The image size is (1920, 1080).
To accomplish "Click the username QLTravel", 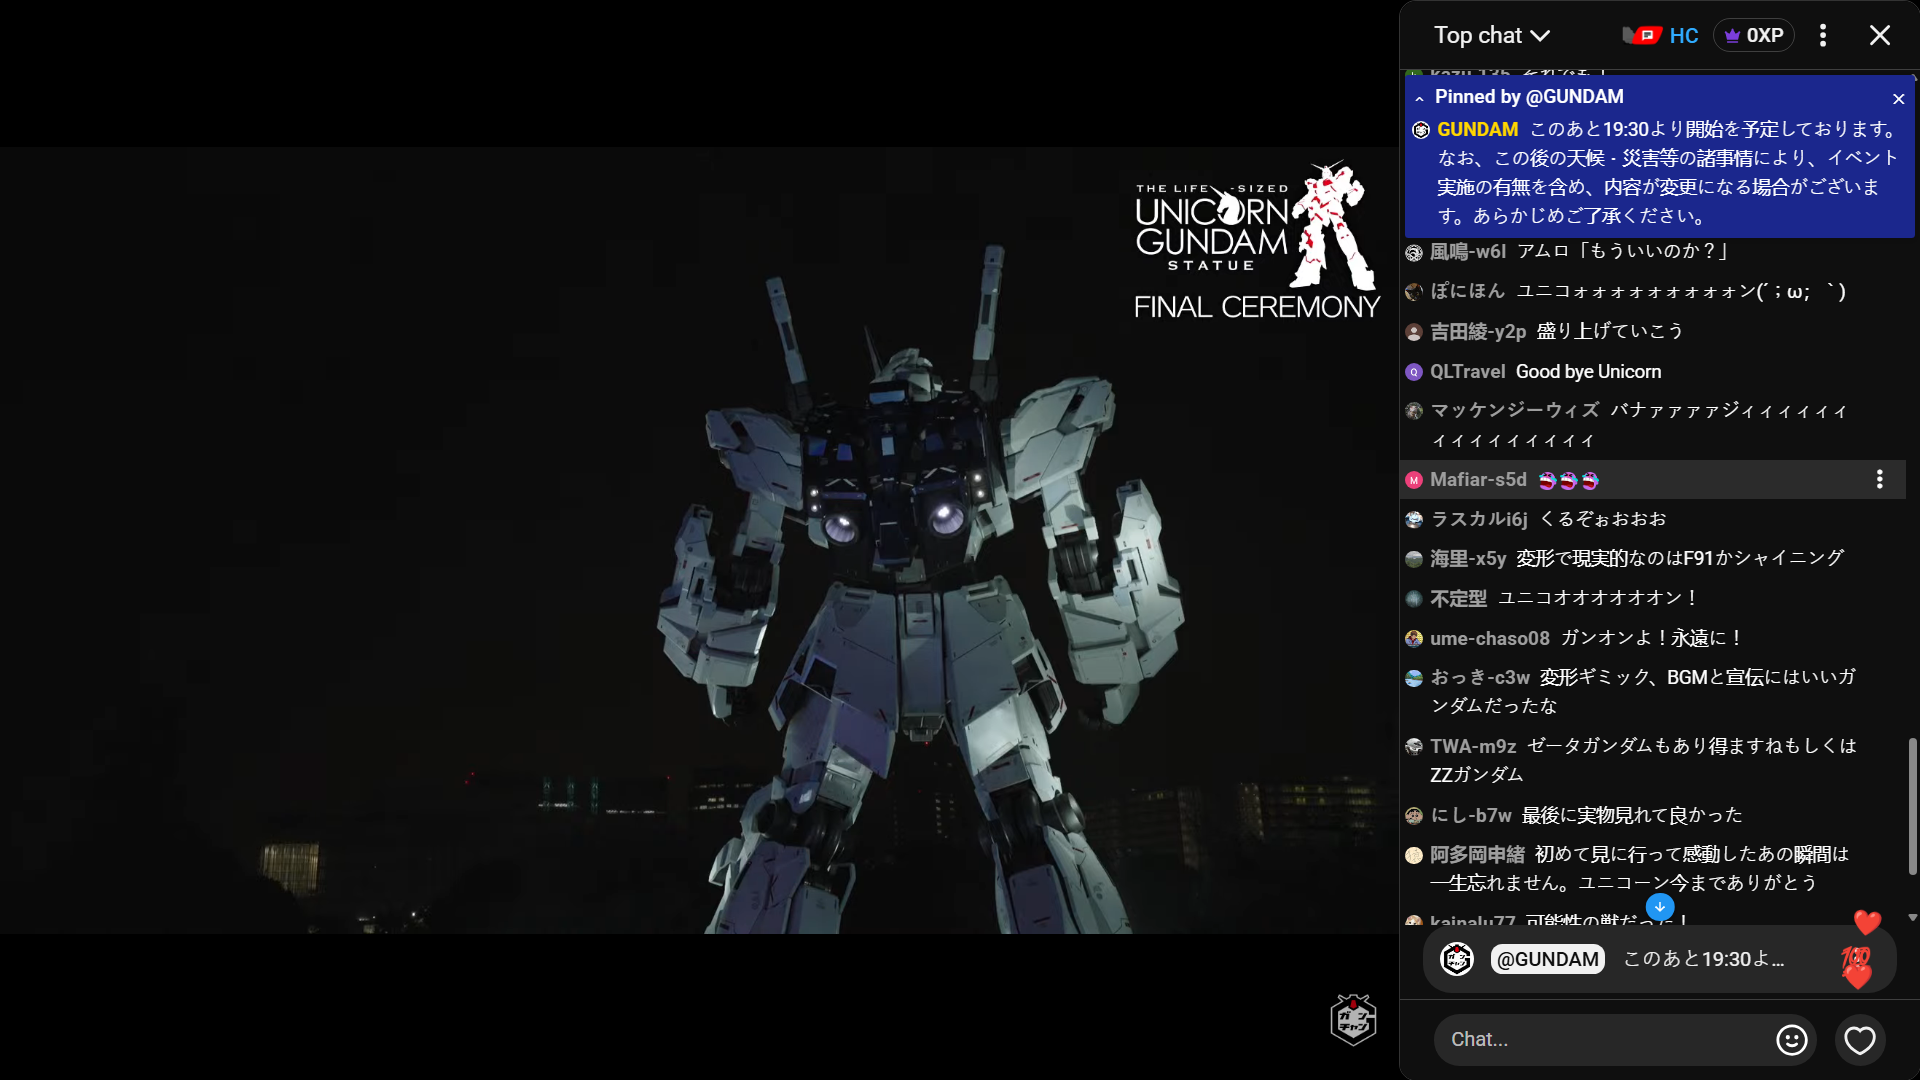I will 1467,372.
